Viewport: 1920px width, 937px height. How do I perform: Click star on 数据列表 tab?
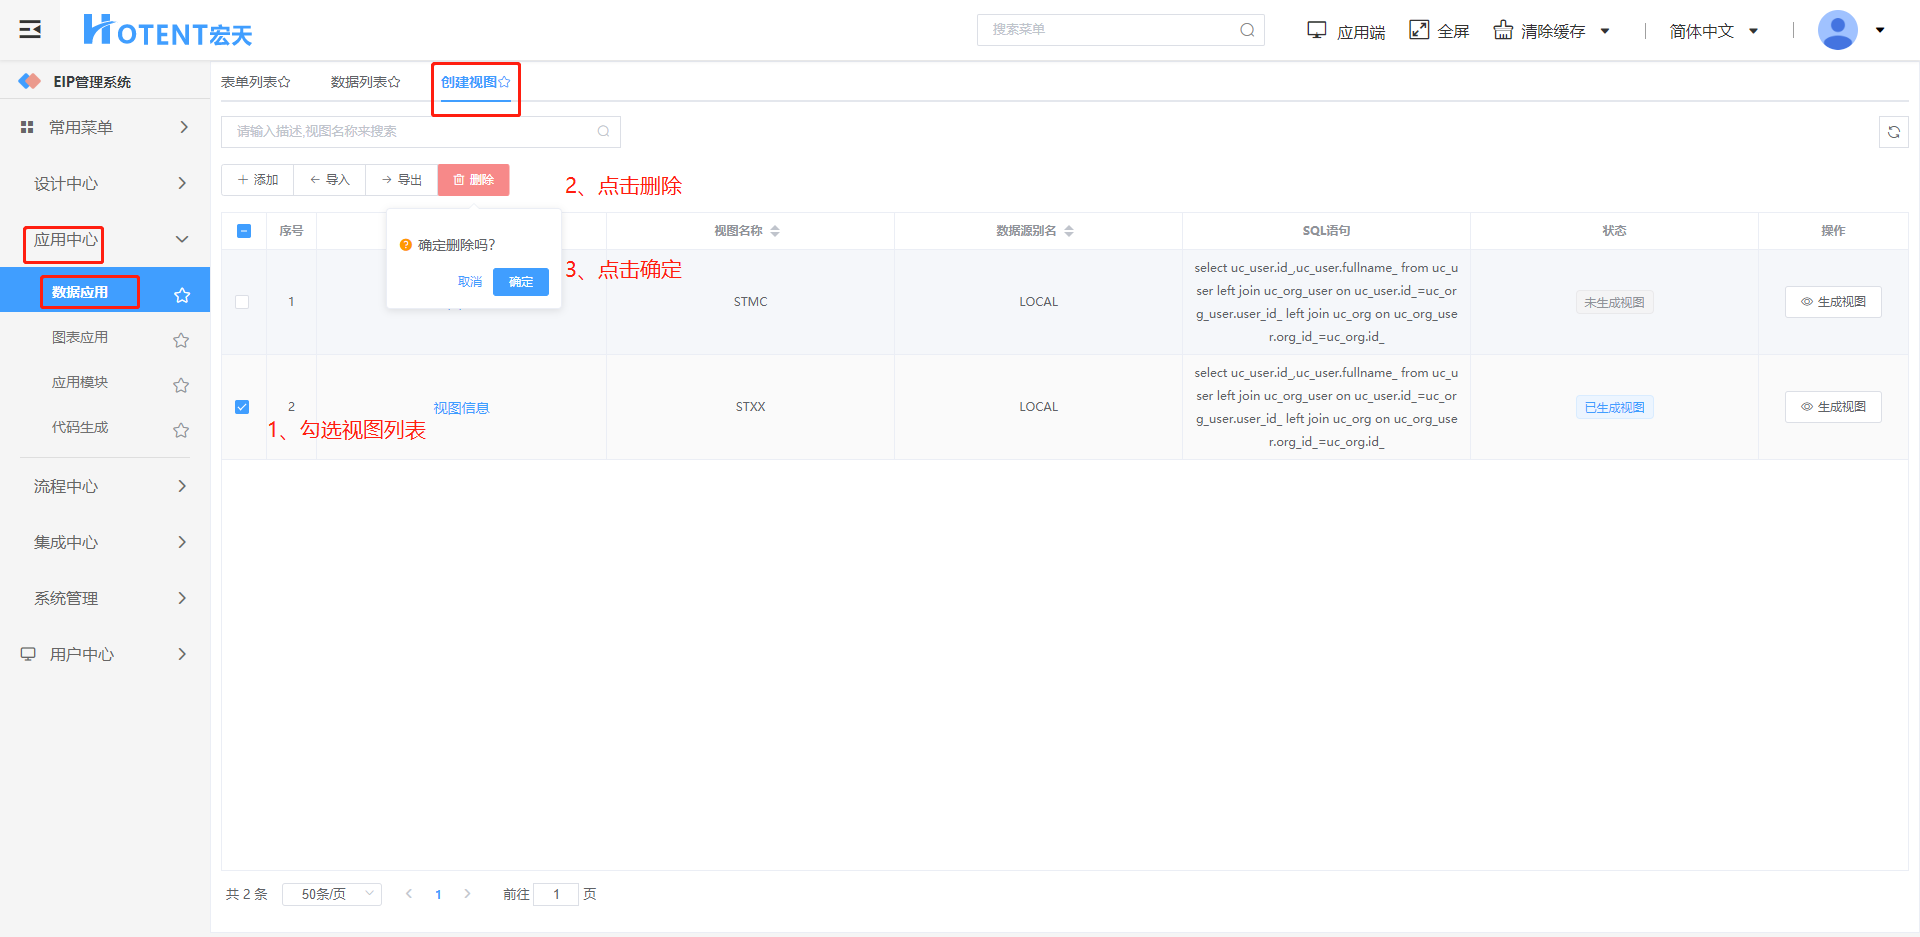click(x=395, y=82)
